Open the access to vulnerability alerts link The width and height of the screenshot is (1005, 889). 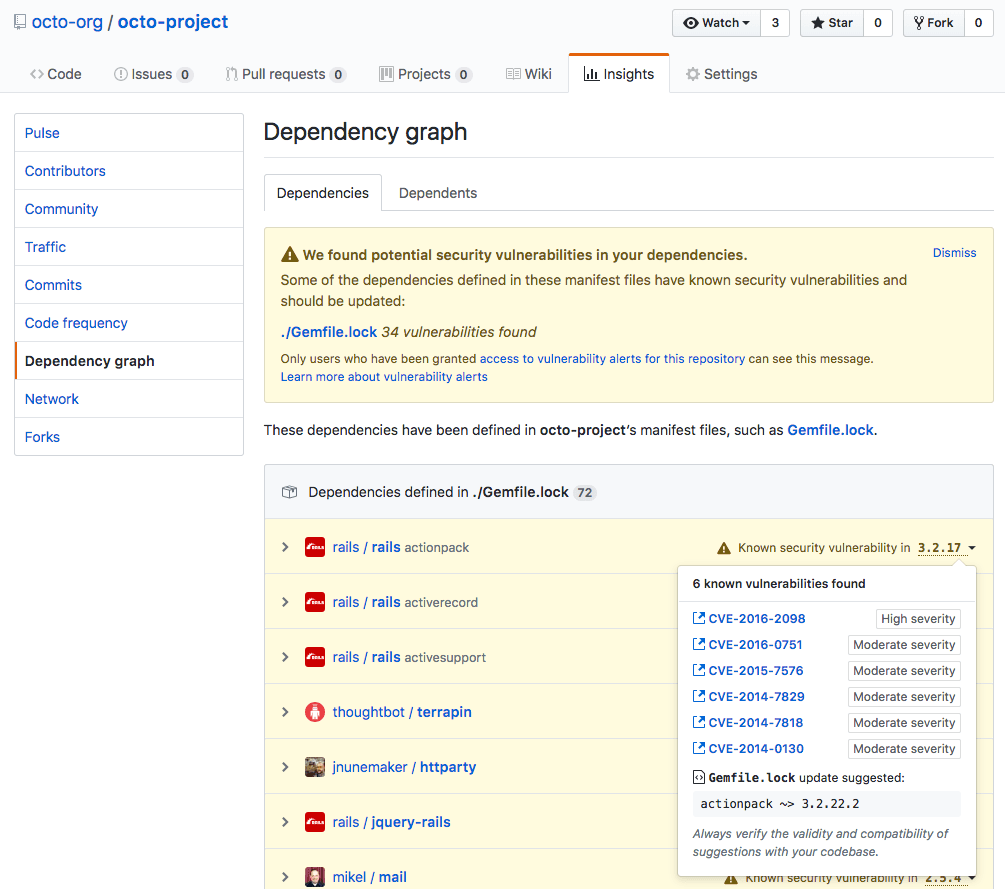[612, 359]
